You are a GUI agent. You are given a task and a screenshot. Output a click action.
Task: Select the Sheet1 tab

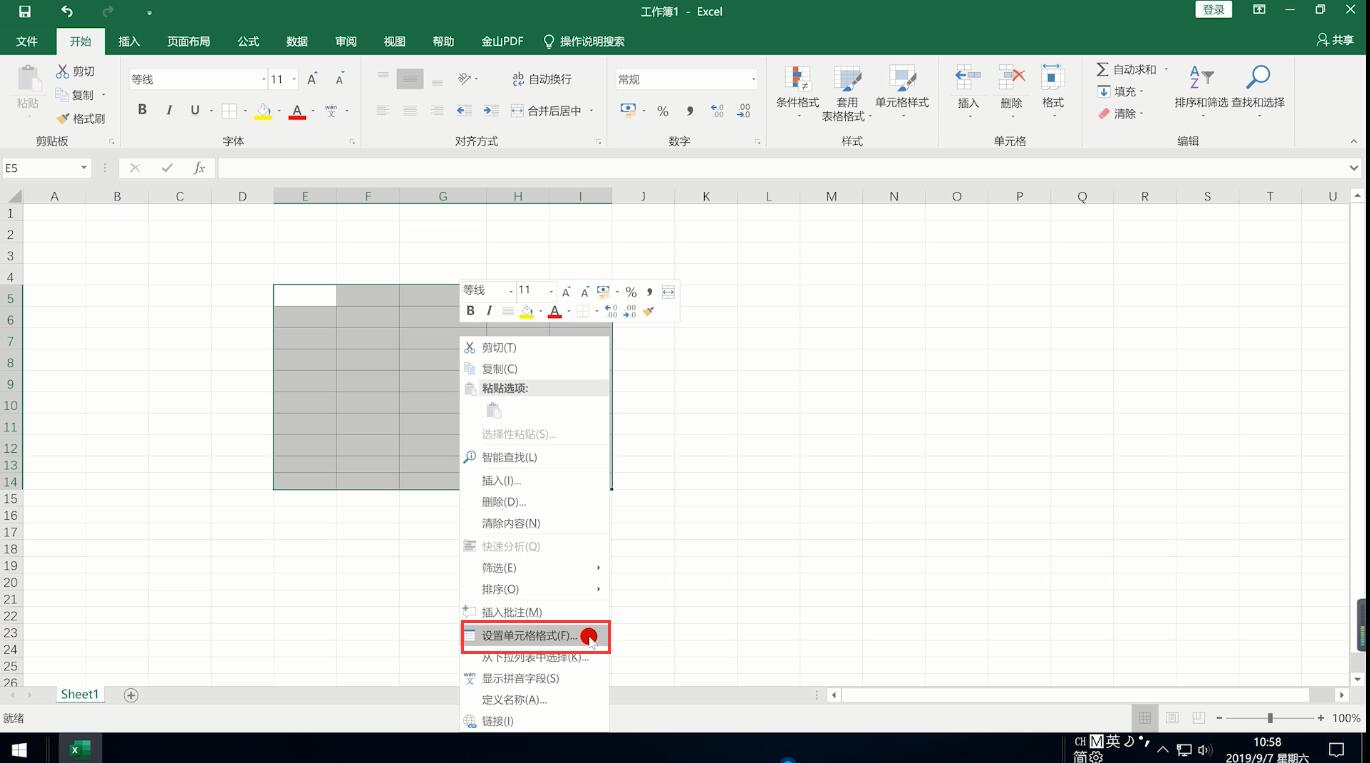(80, 694)
